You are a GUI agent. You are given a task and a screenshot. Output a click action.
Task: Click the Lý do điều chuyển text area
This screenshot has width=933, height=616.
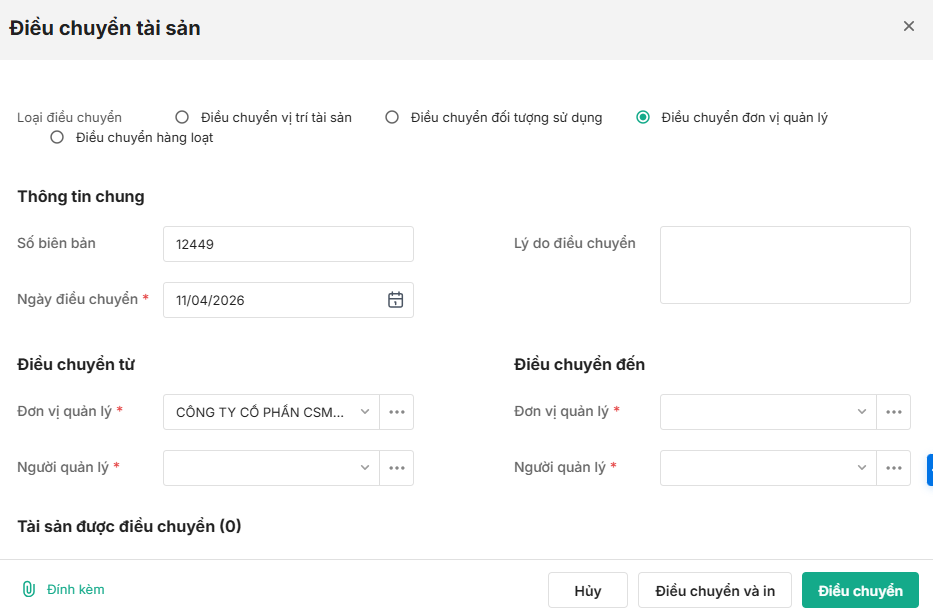[x=785, y=265]
